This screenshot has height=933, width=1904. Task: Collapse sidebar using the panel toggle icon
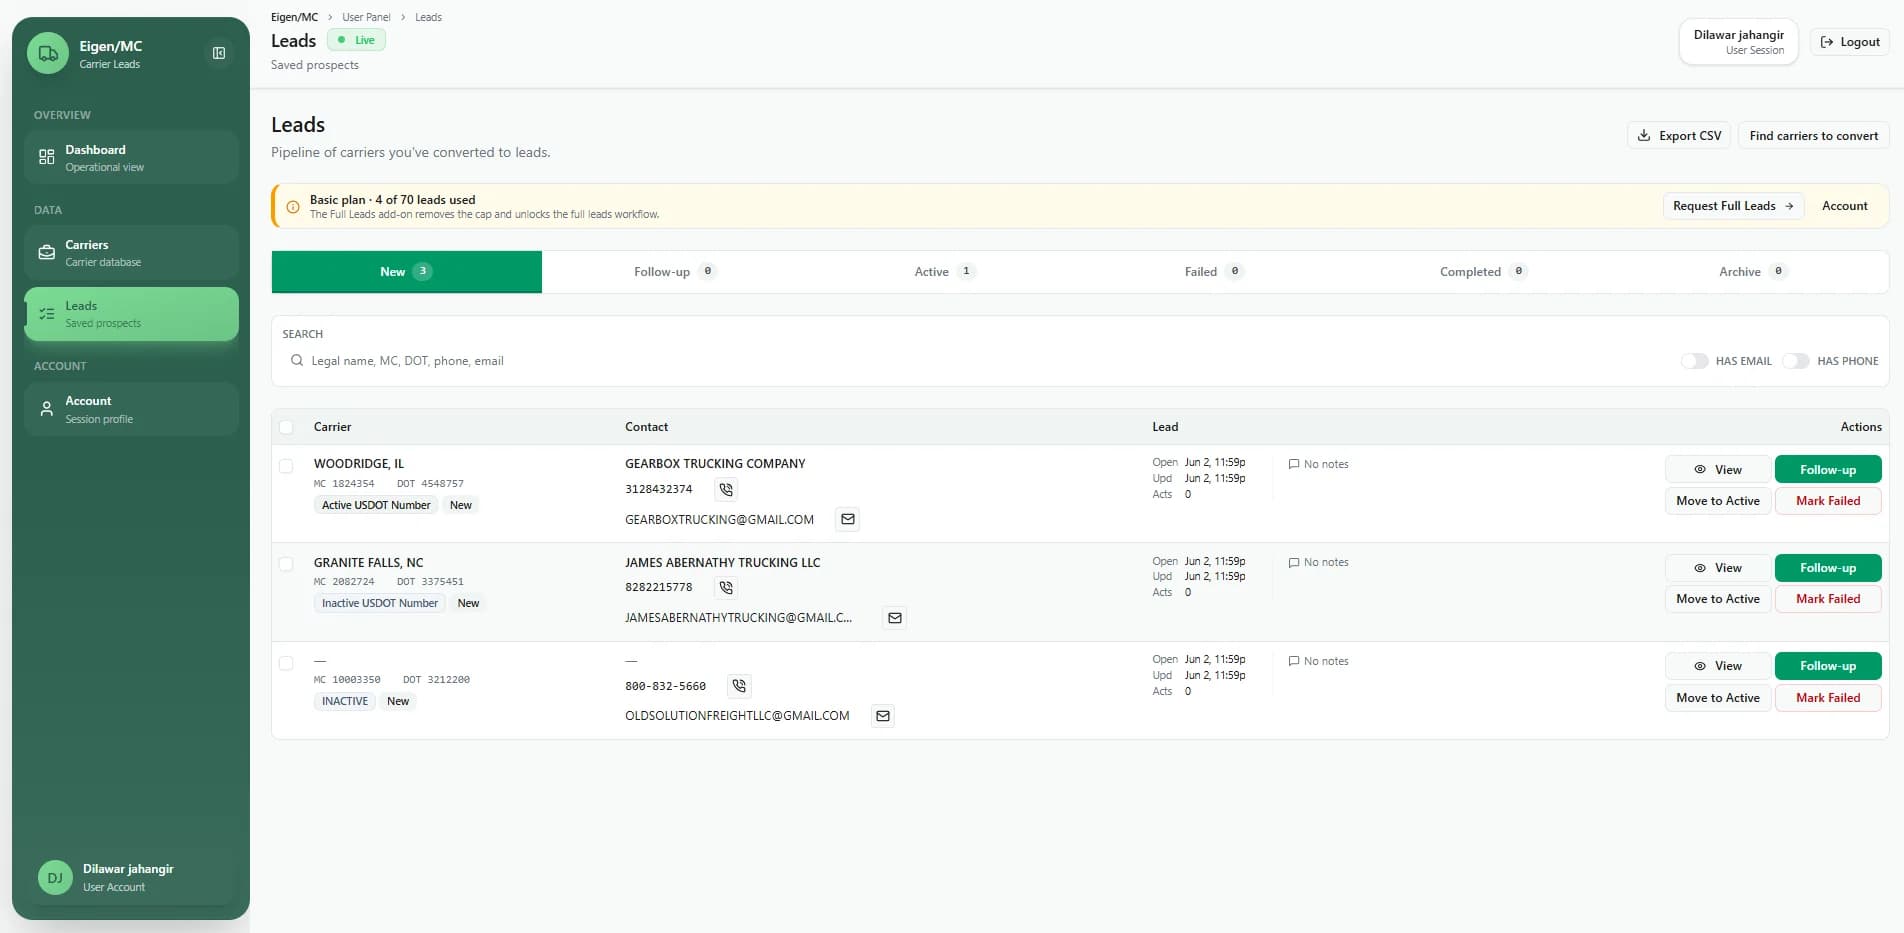(219, 53)
